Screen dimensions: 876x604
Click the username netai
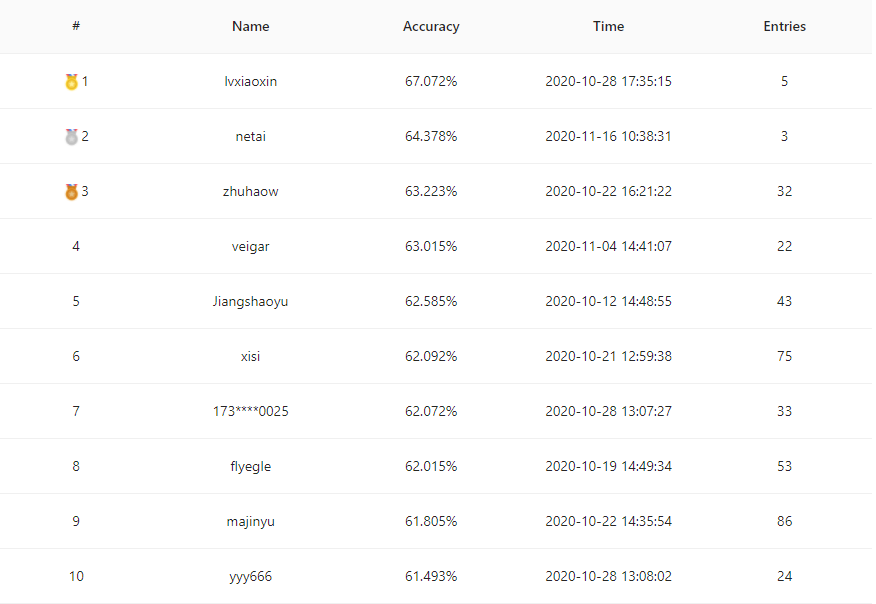[251, 137]
